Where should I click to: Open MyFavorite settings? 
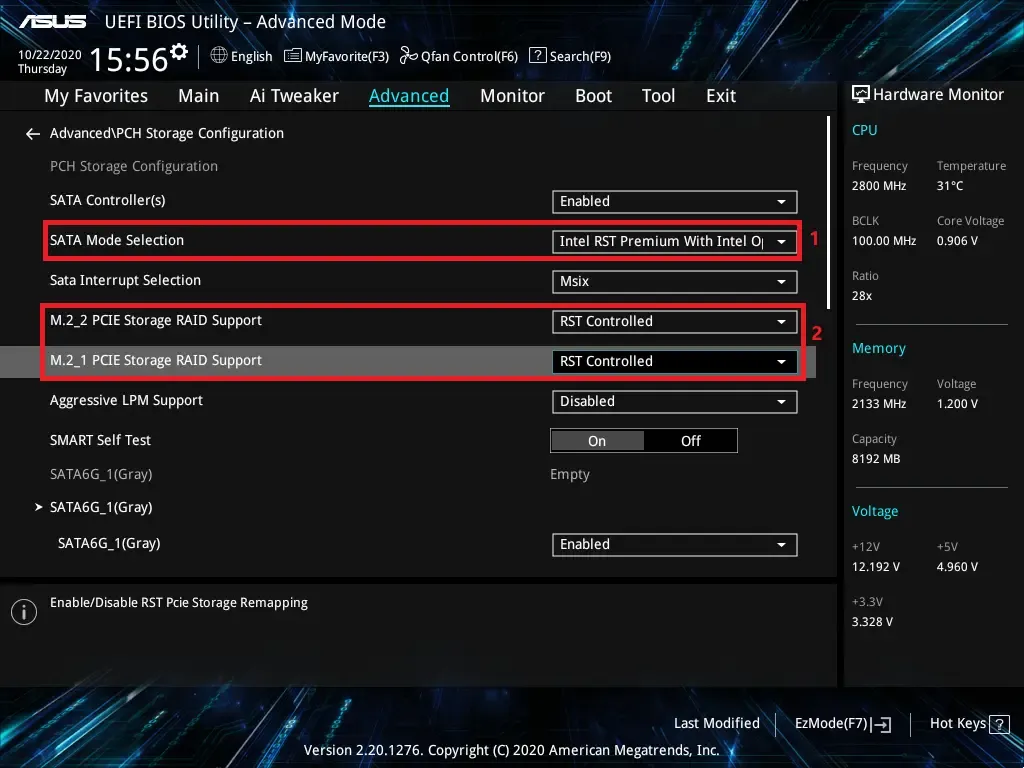[336, 56]
